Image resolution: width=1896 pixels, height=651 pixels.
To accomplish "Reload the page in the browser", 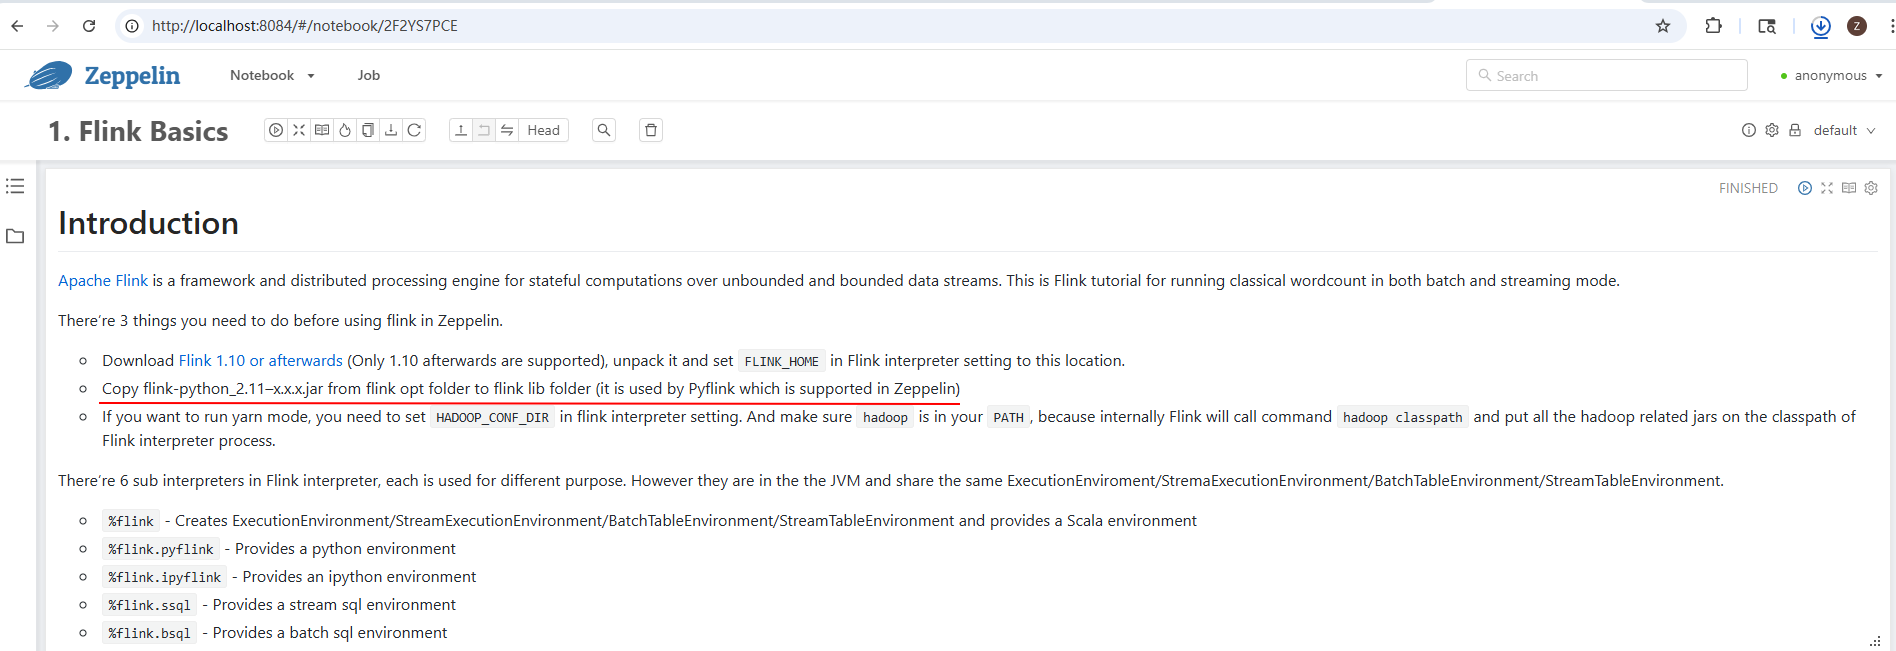I will [x=89, y=26].
